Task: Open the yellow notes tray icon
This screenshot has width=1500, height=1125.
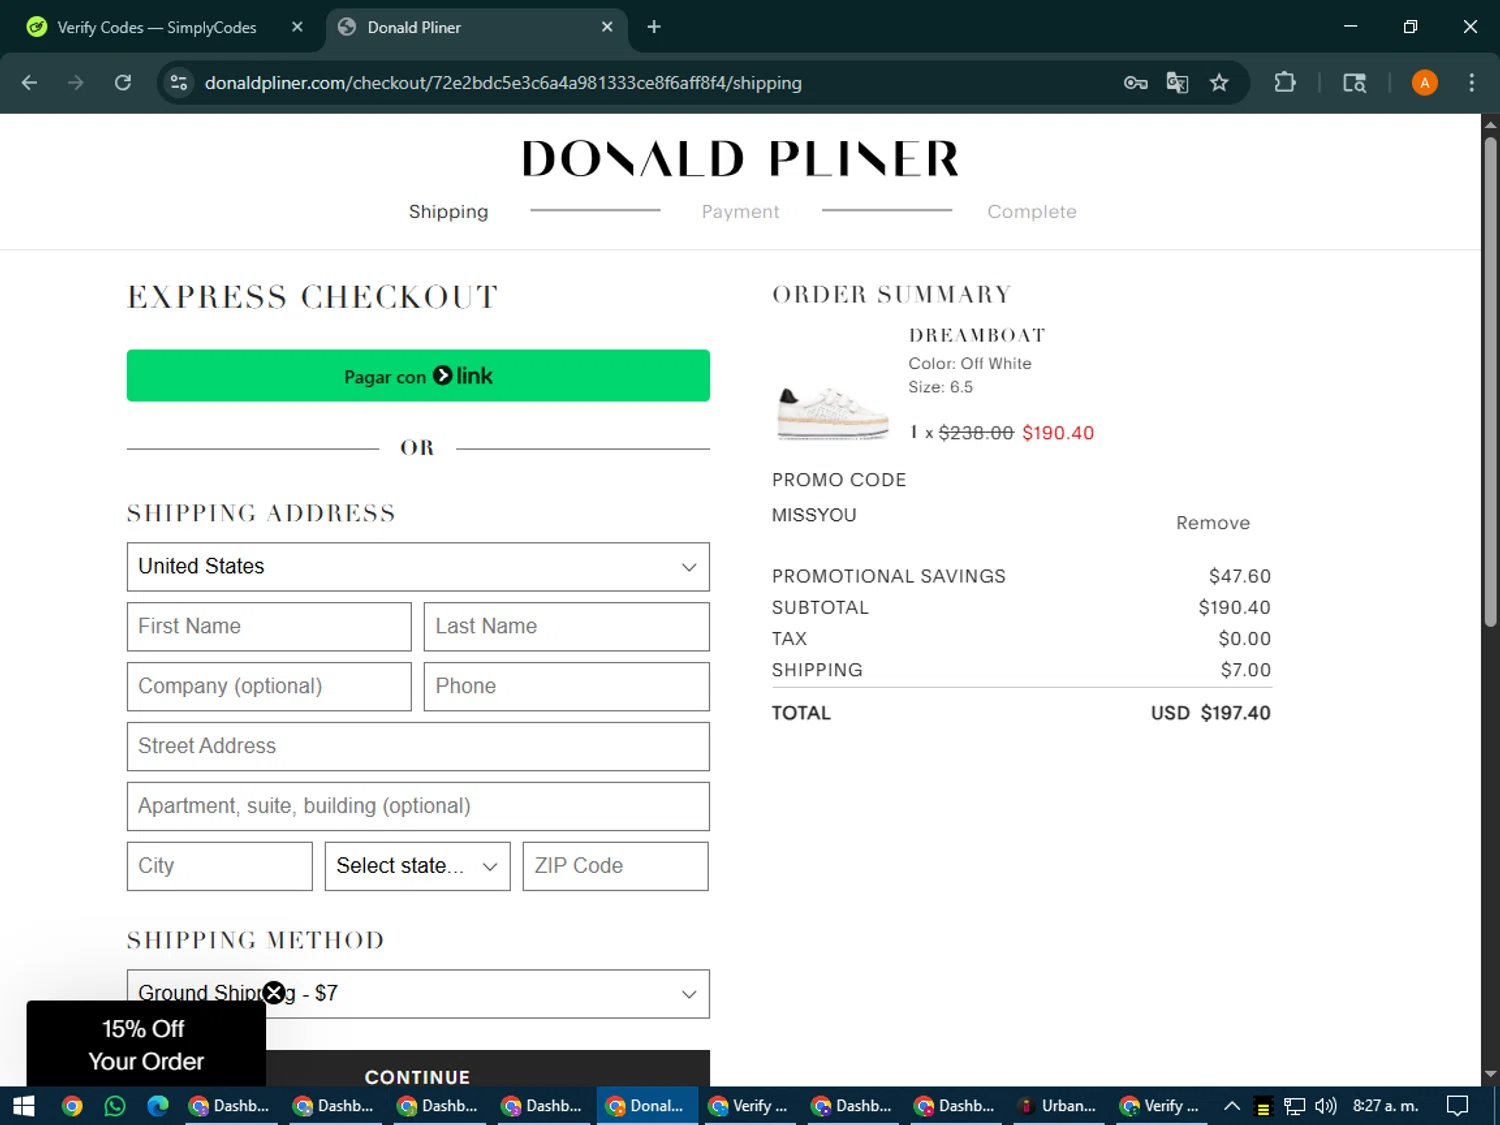Action: (x=1263, y=1107)
